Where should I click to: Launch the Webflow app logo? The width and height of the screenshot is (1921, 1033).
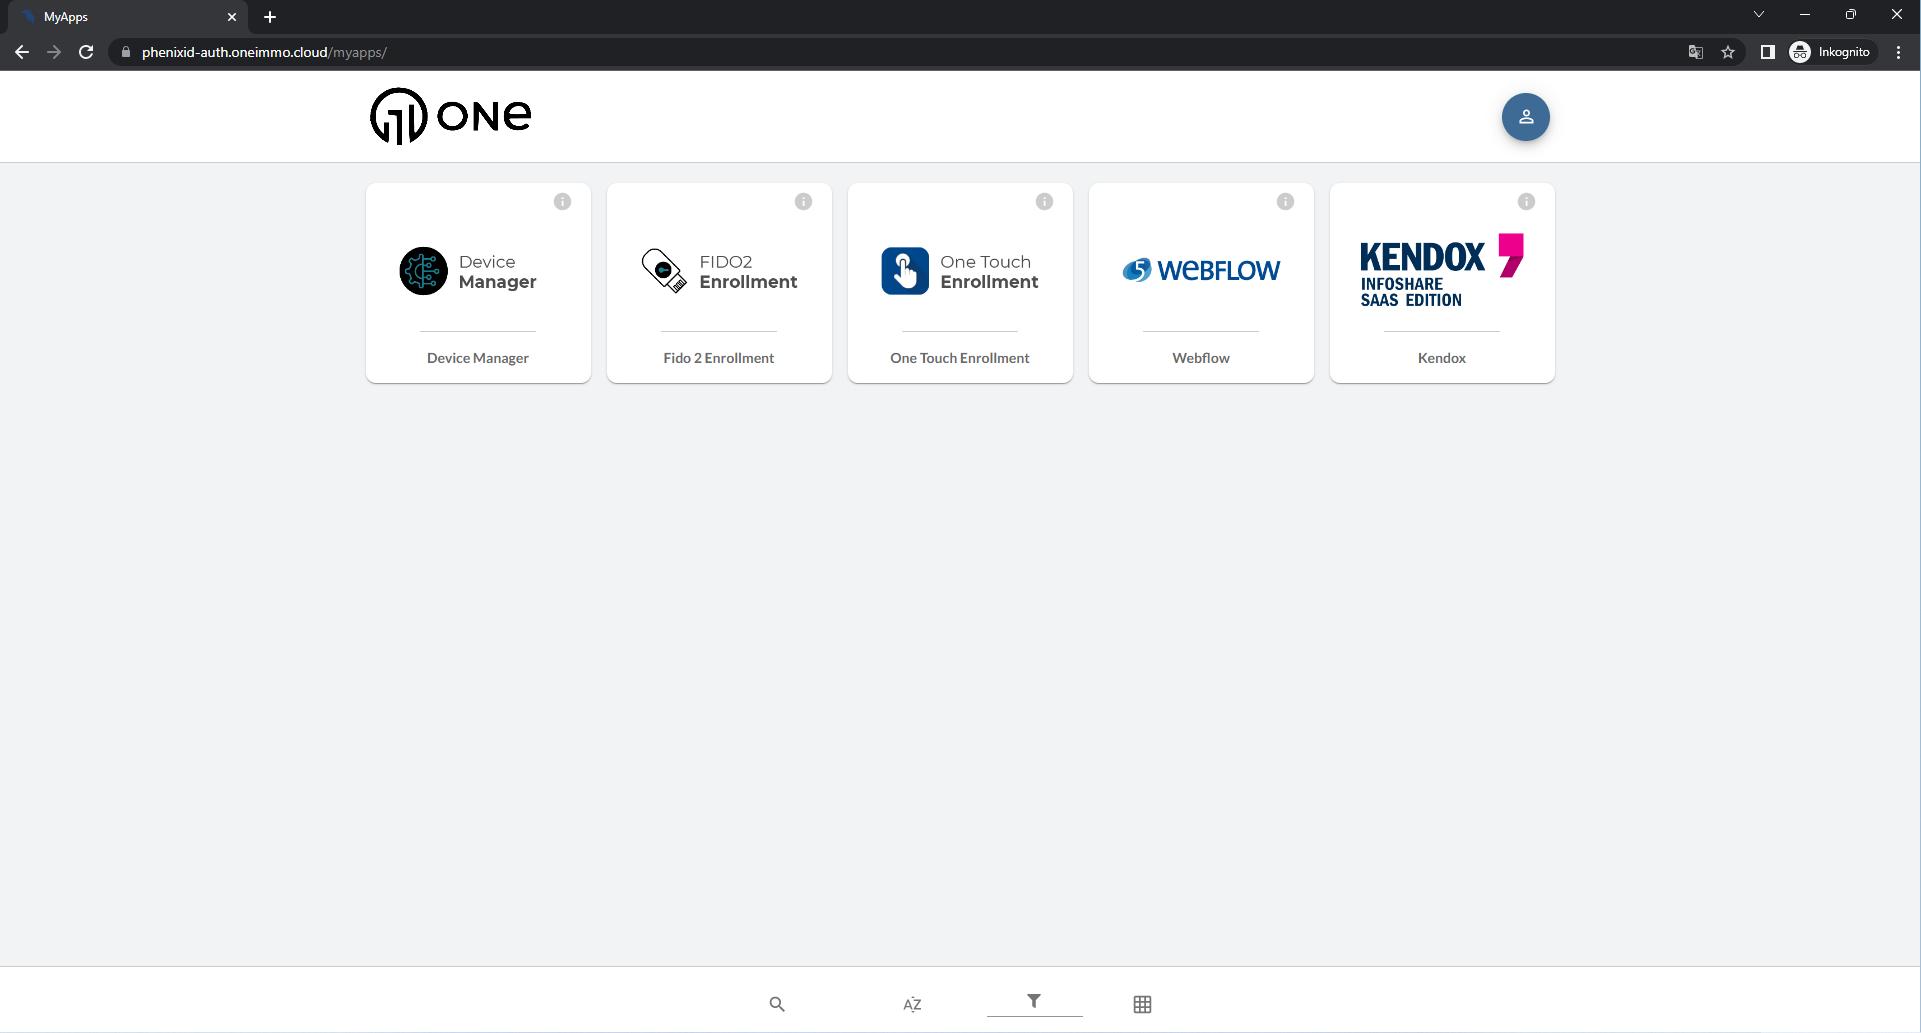click(x=1201, y=270)
